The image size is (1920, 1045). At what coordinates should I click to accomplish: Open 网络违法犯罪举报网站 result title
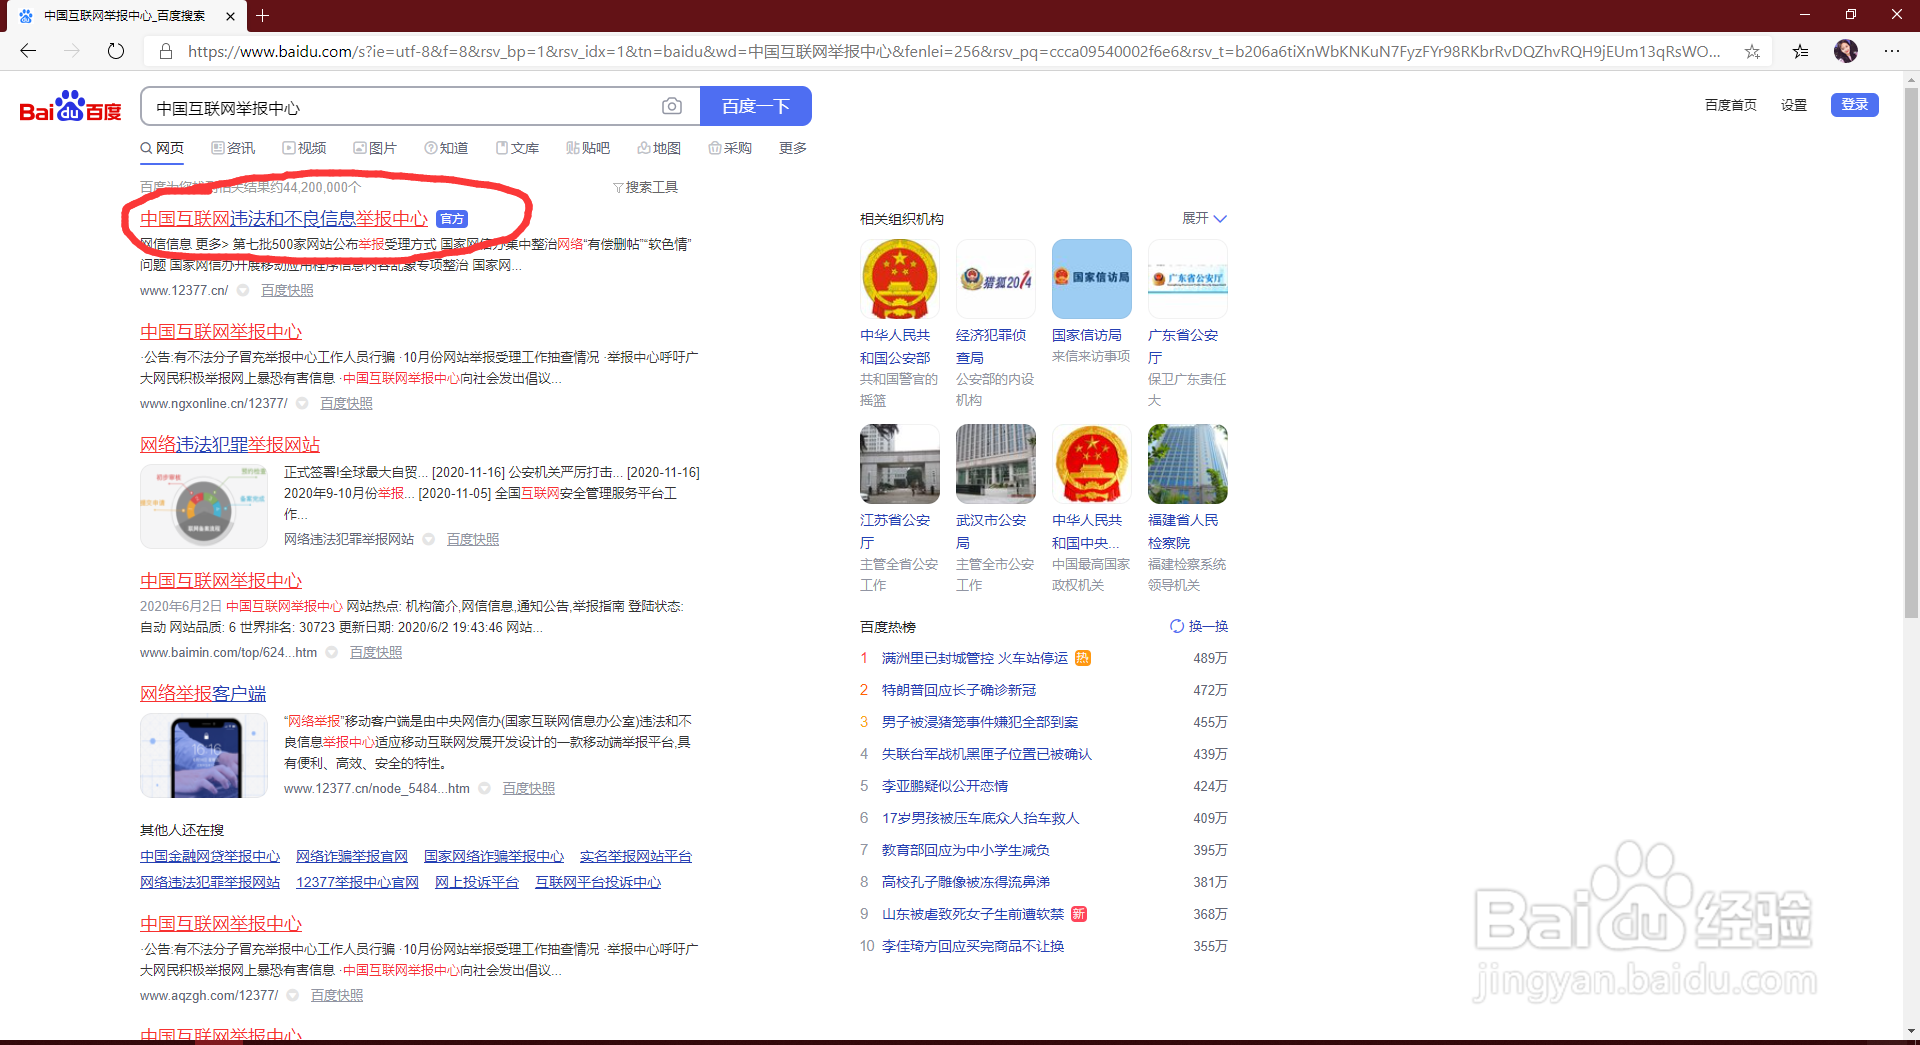pyautogui.click(x=230, y=445)
